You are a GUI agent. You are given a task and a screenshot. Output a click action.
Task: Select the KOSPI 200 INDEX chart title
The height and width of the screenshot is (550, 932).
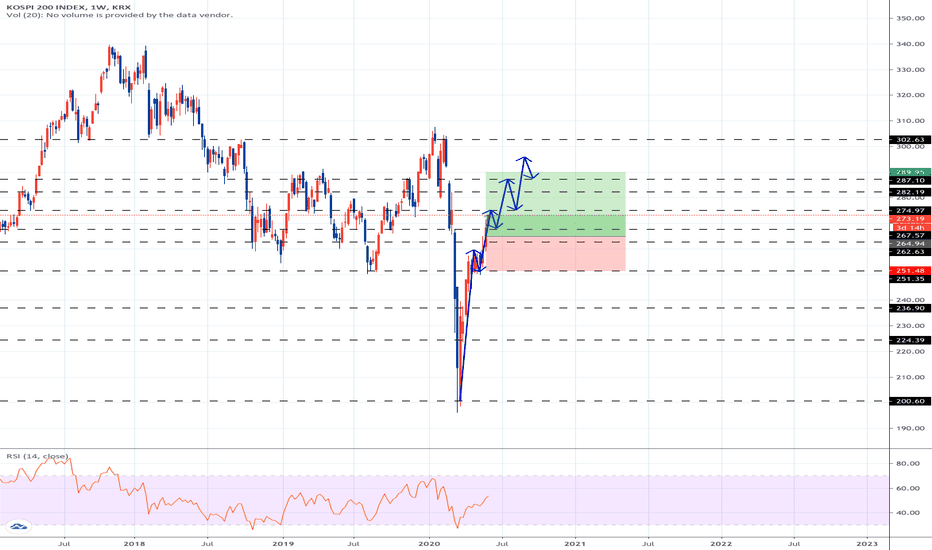click(x=68, y=8)
